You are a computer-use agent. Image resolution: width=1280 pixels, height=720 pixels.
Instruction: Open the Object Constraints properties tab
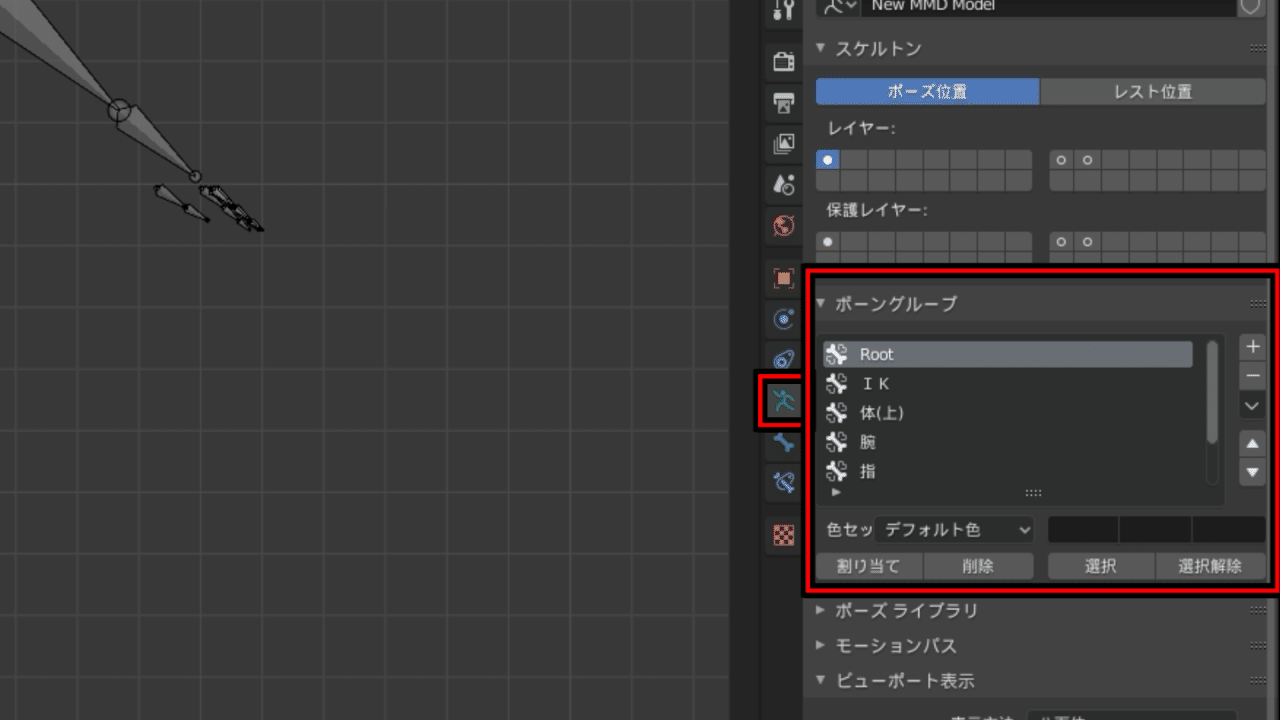coord(784,360)
